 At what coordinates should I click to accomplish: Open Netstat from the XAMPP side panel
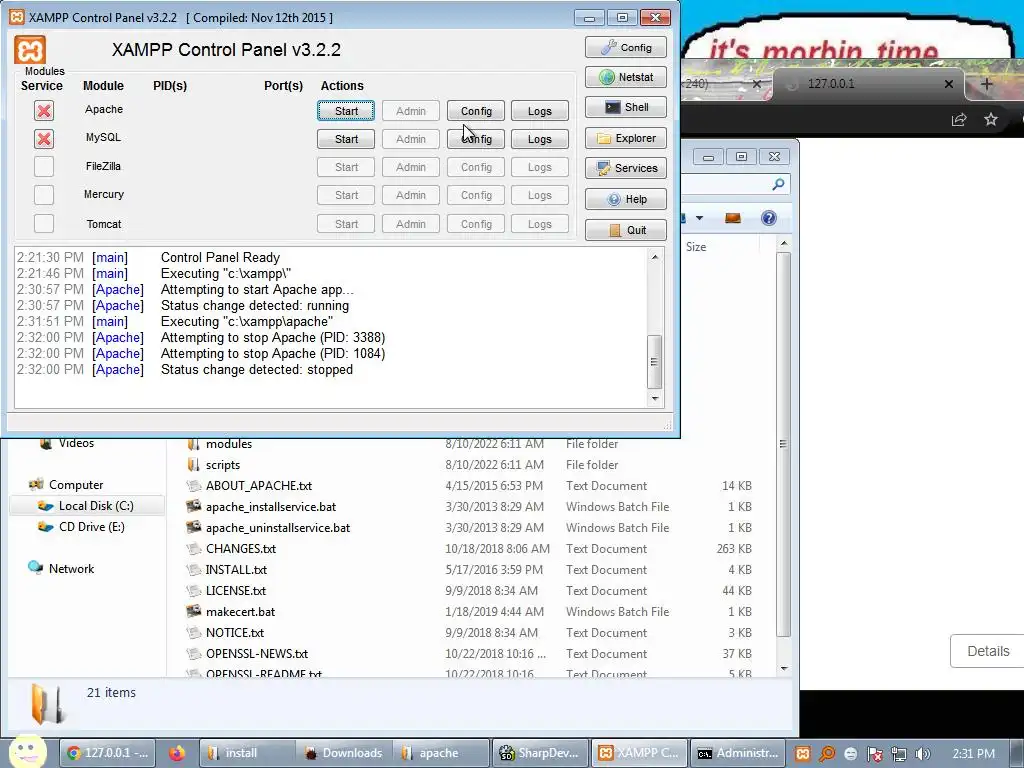point(626,77)
